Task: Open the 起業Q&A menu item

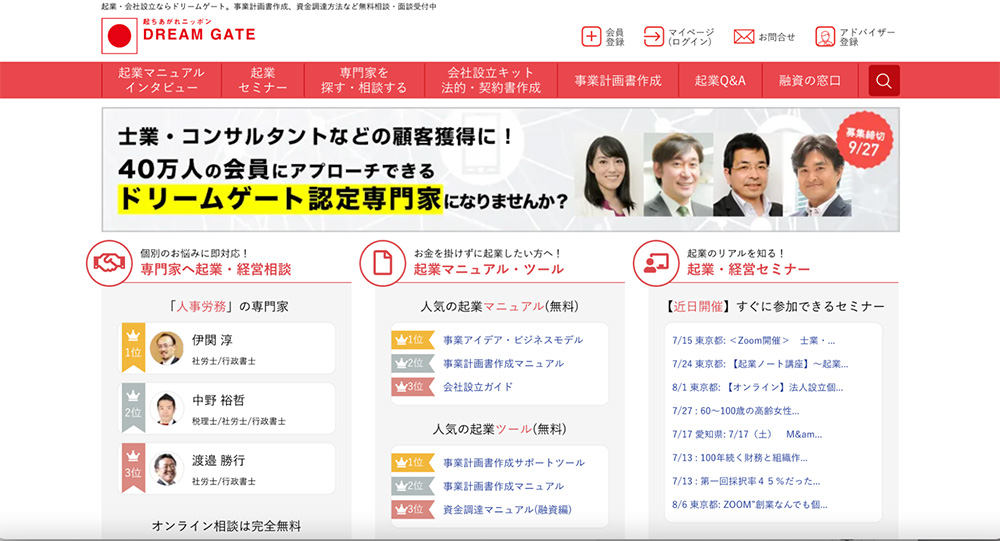Action: coord(720,80)
